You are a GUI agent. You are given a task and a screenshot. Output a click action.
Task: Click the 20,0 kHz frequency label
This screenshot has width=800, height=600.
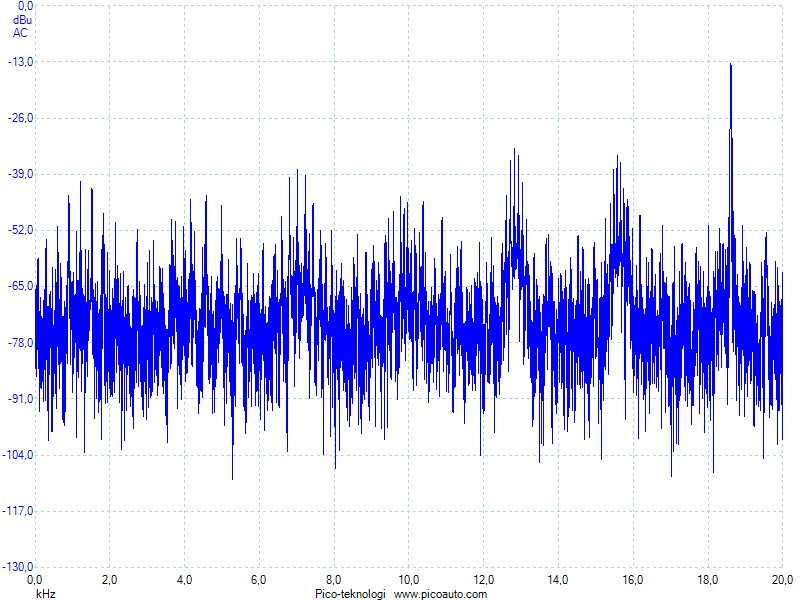point(782,580)
